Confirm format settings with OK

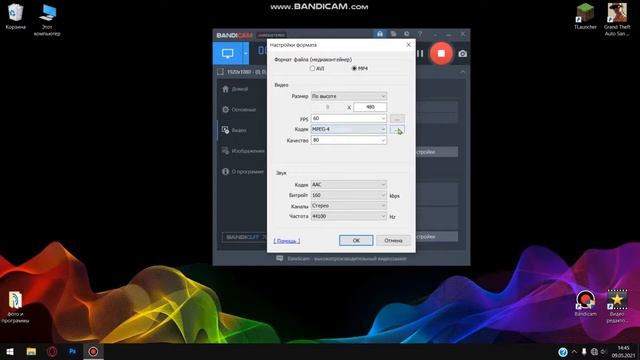coord(356,240)
